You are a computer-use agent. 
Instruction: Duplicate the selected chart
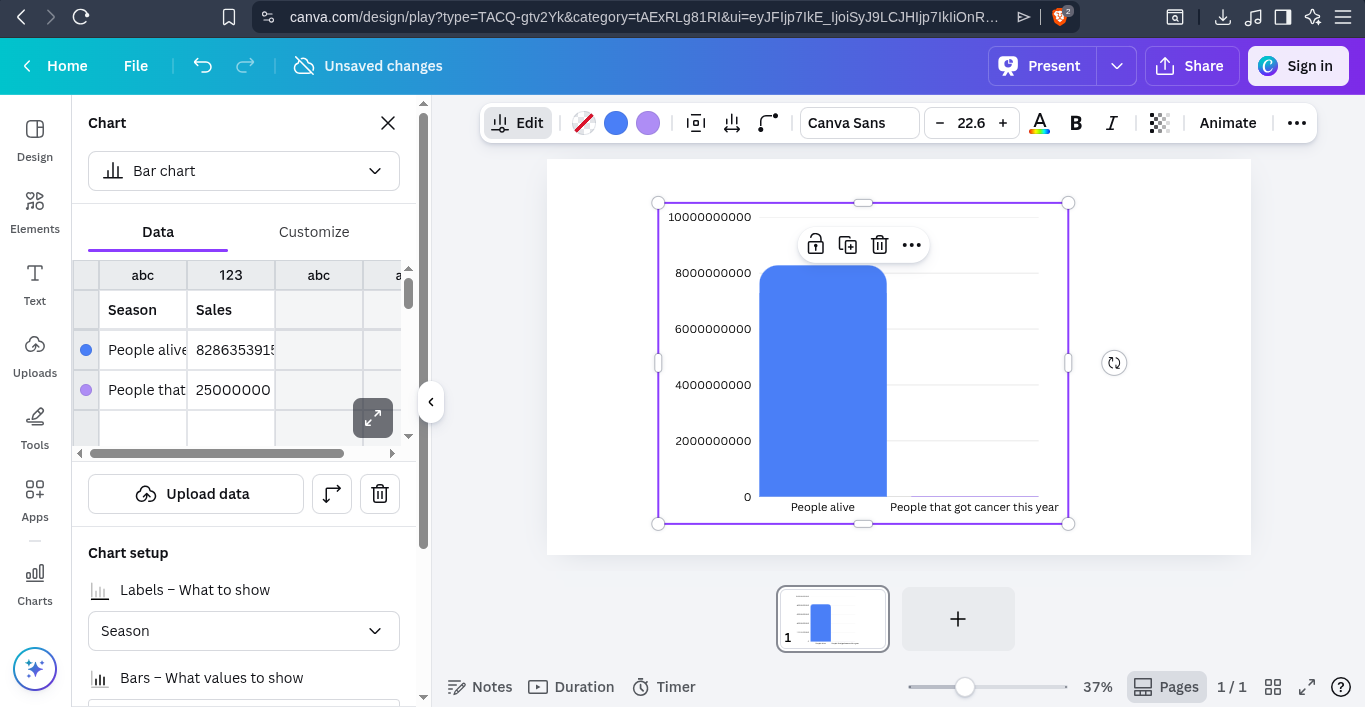coord(848,245)
